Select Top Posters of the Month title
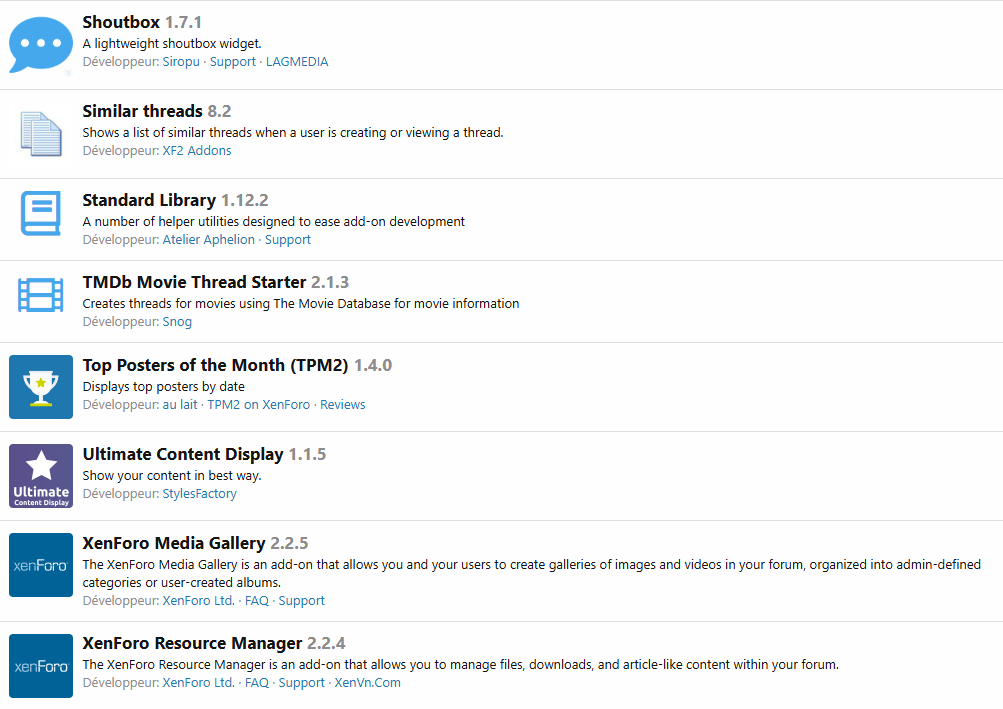1003x709 pixels. click(216, 365)
